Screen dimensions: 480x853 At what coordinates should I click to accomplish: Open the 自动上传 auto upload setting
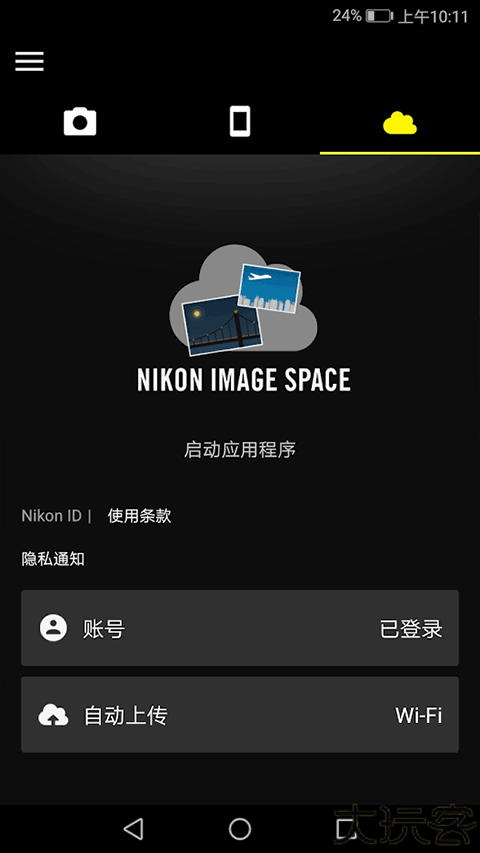click(x=240, y=715)
